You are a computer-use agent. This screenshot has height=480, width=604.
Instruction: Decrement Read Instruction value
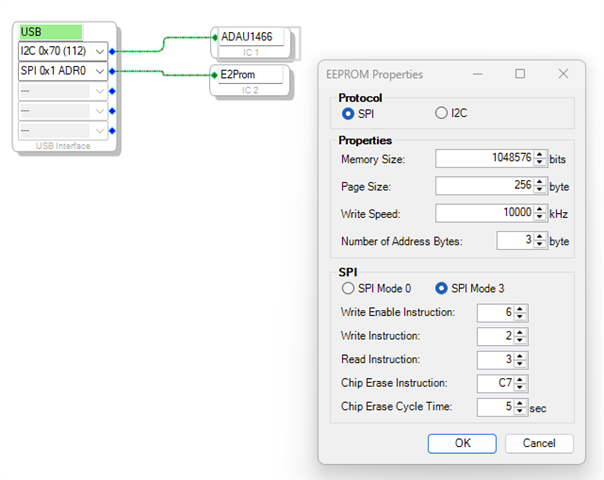click(x=520, y=364)
